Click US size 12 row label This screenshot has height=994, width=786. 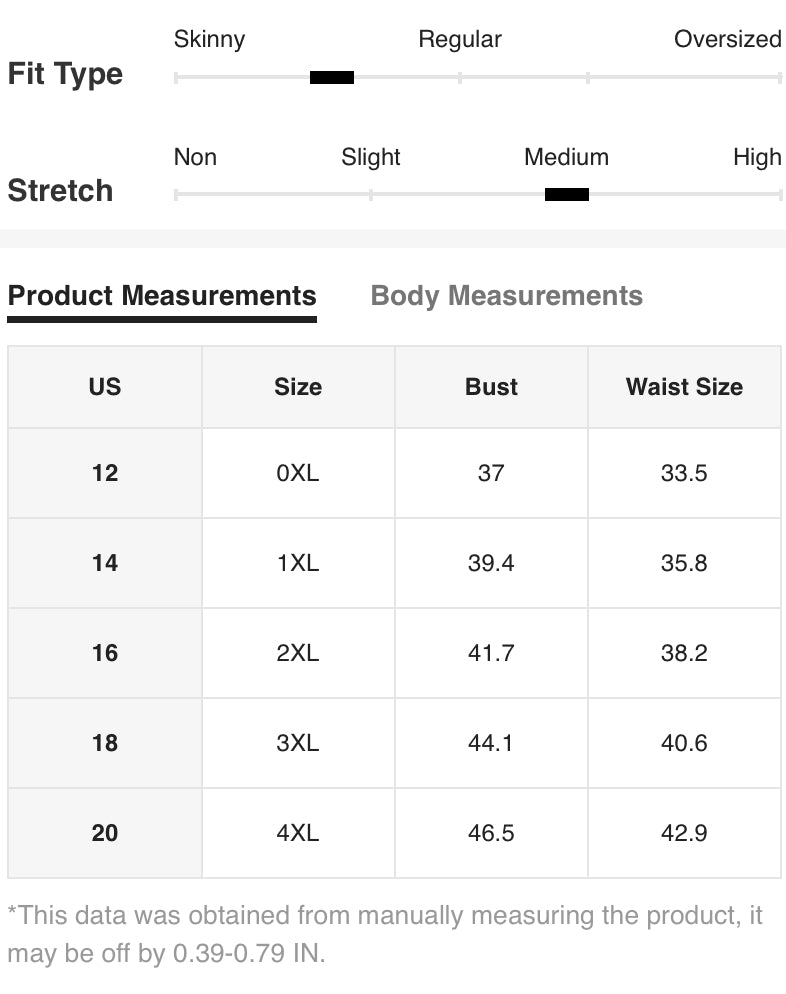click(x=105, y=473)
